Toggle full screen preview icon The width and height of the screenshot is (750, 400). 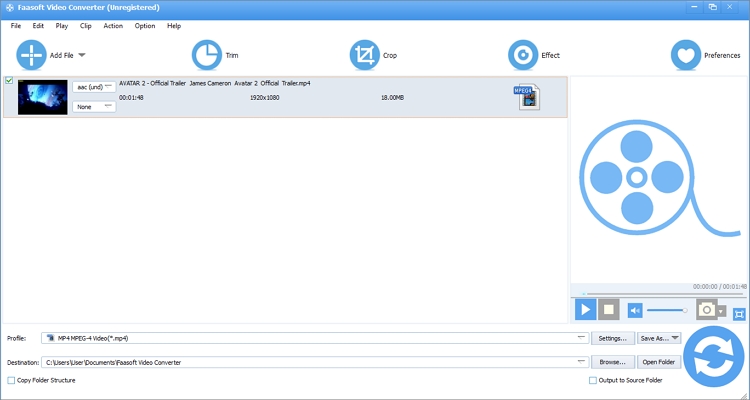pos(739,314)
